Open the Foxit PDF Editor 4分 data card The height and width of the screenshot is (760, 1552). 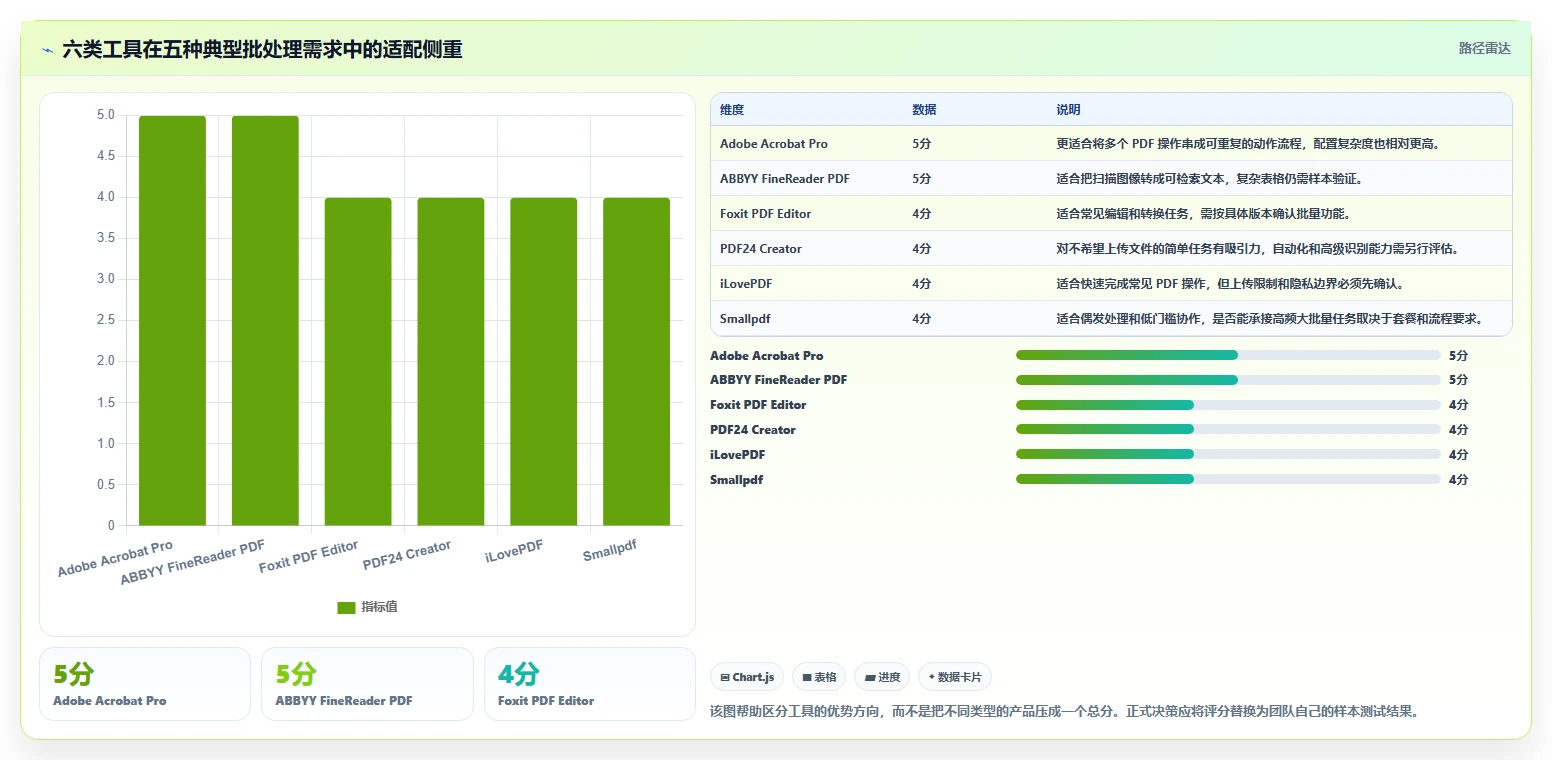pos(589,684)
